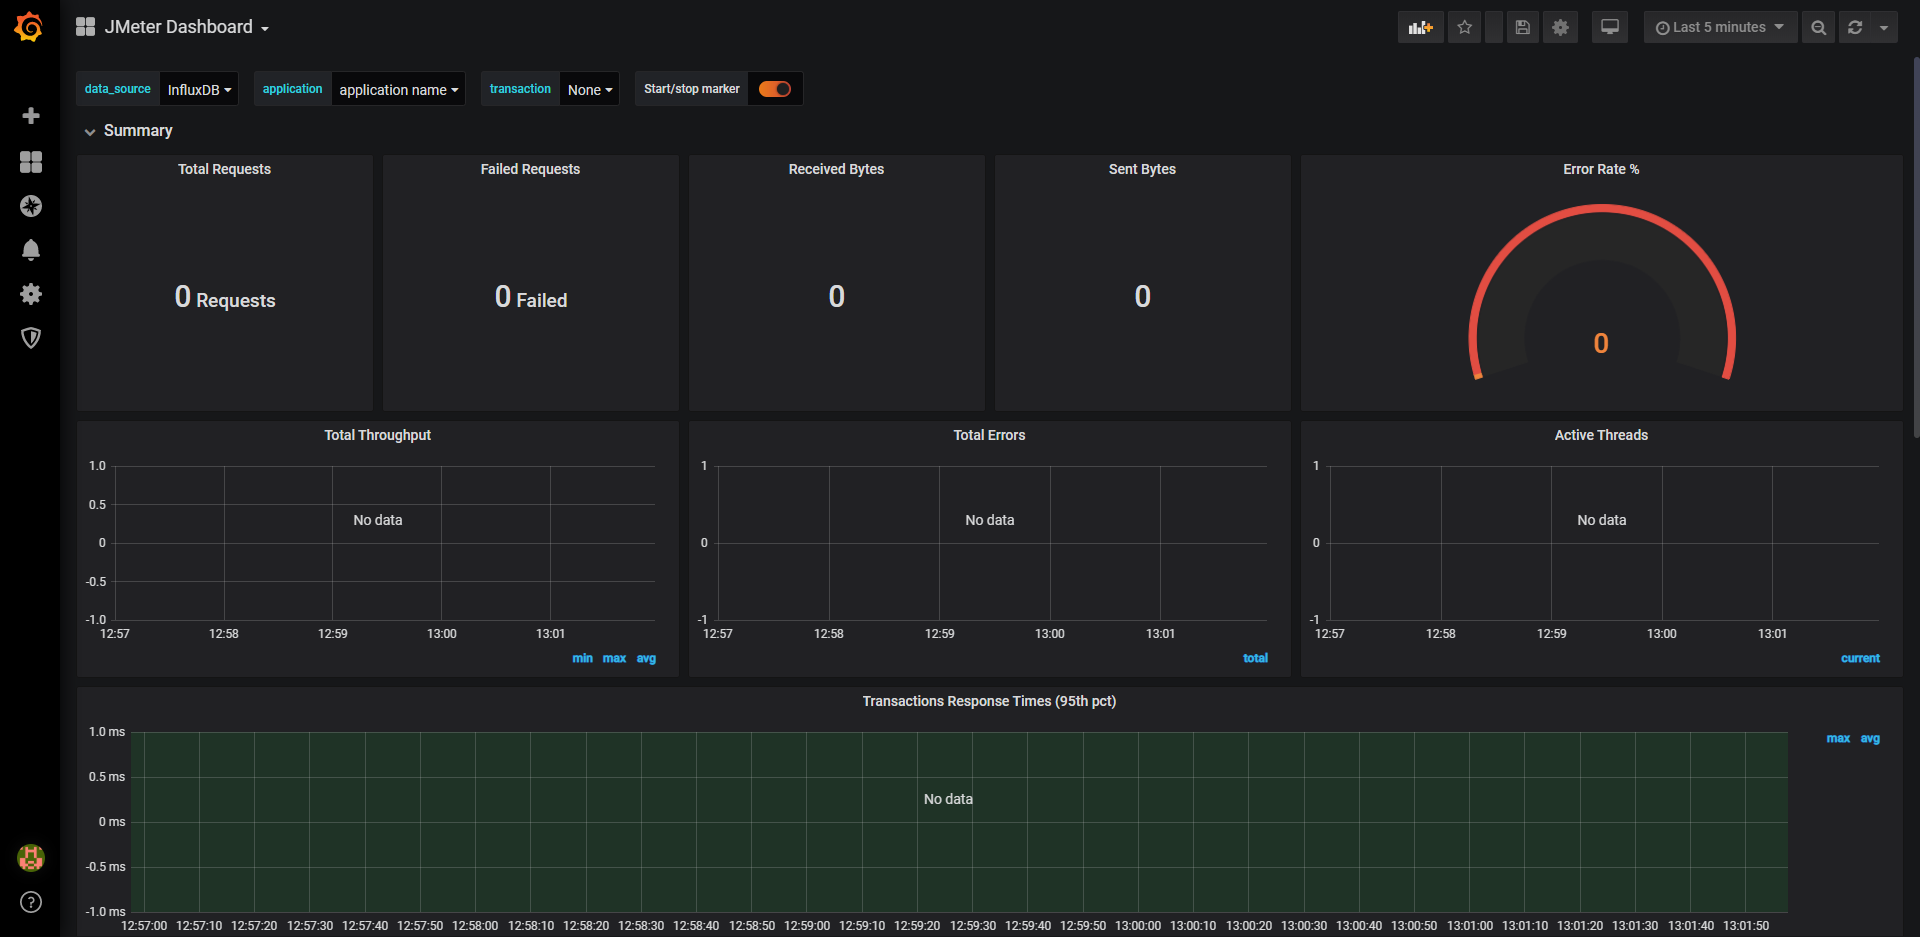This screenshot has height=937, width=1920.
Task: Click the Add panel icon
Action: tap(1420, 27)
